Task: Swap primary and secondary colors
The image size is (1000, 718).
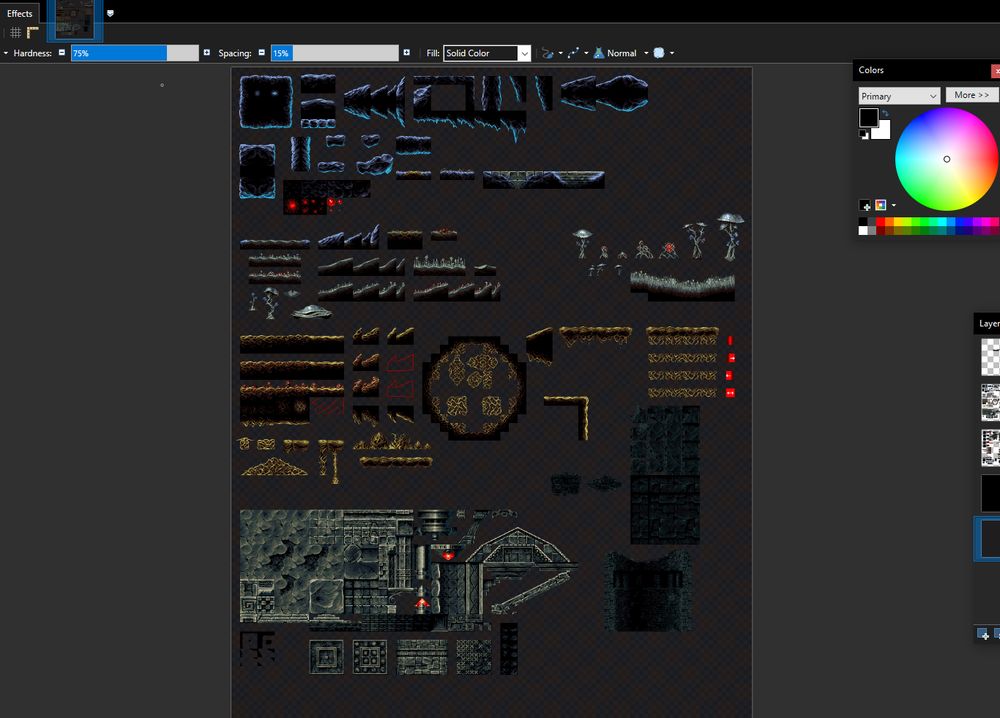Action: point(885,113)
